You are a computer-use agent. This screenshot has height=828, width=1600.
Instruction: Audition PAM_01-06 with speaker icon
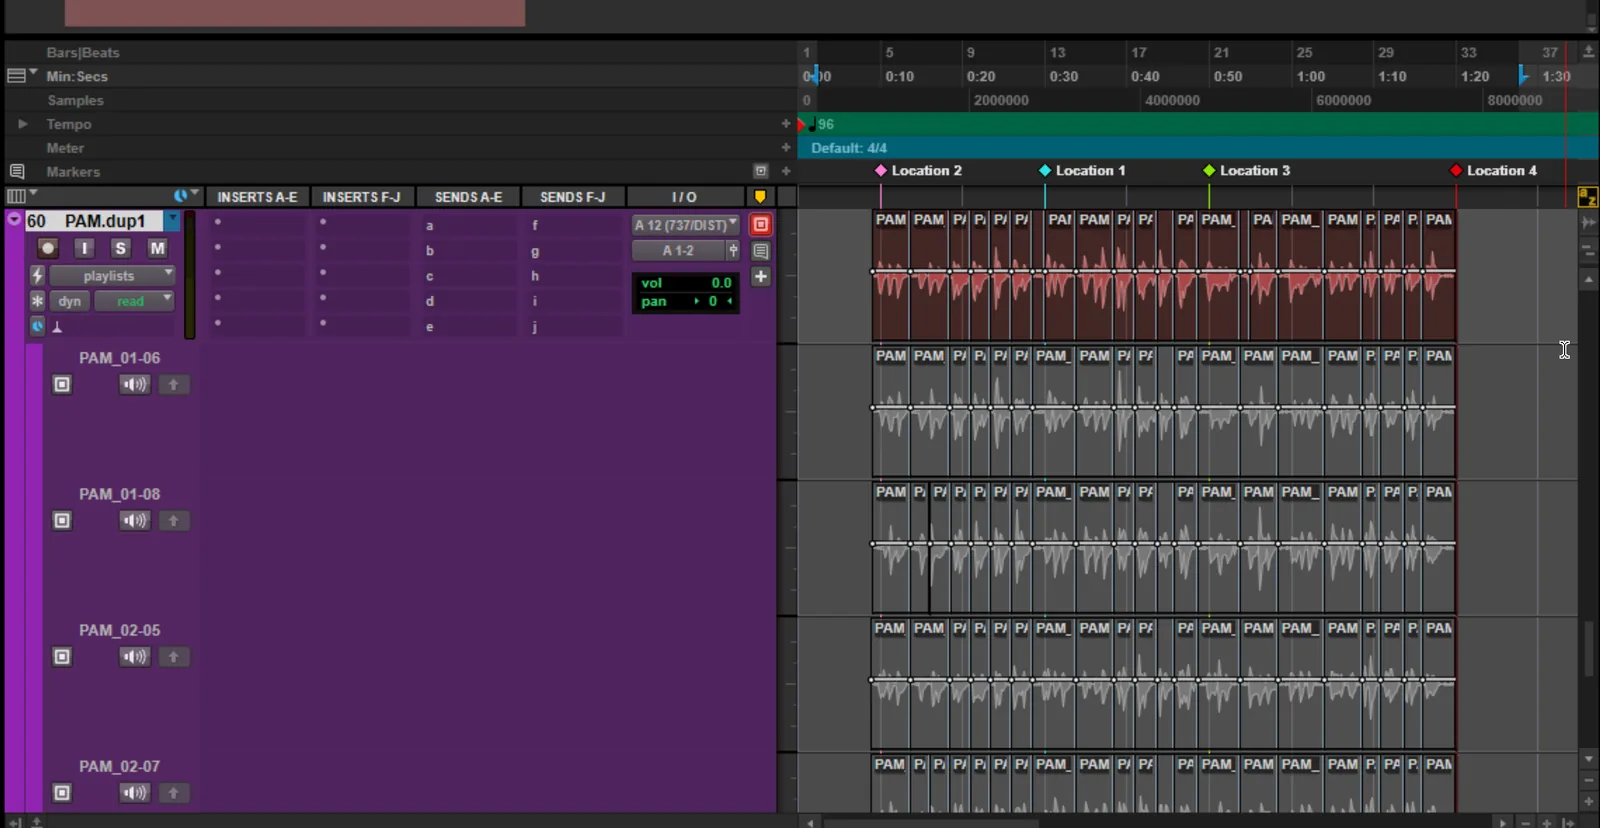coord(134,384)
